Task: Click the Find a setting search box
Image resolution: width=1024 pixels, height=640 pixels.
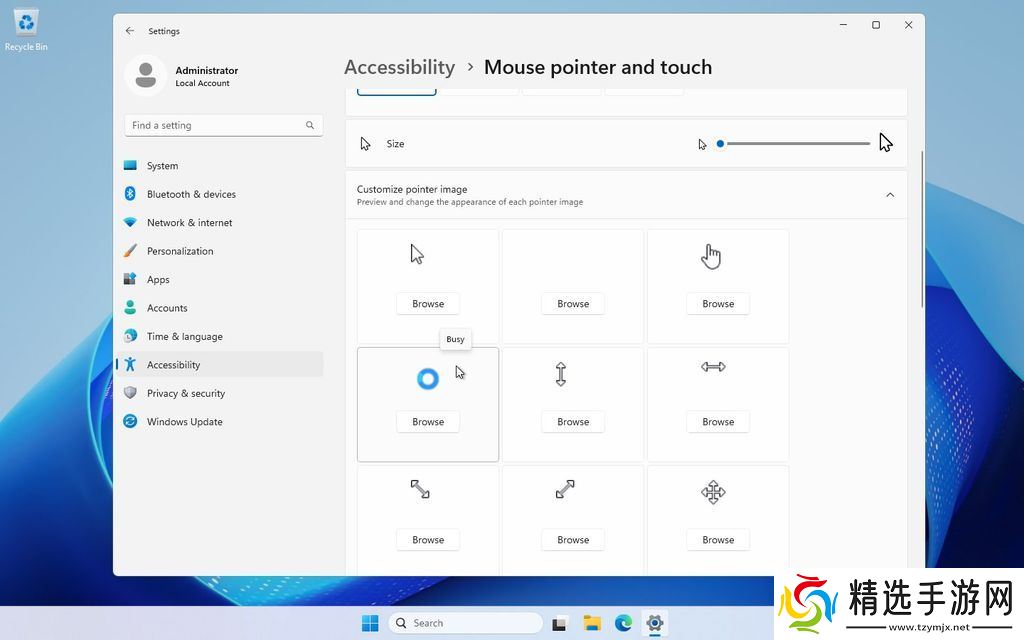Action: [216, 125]
